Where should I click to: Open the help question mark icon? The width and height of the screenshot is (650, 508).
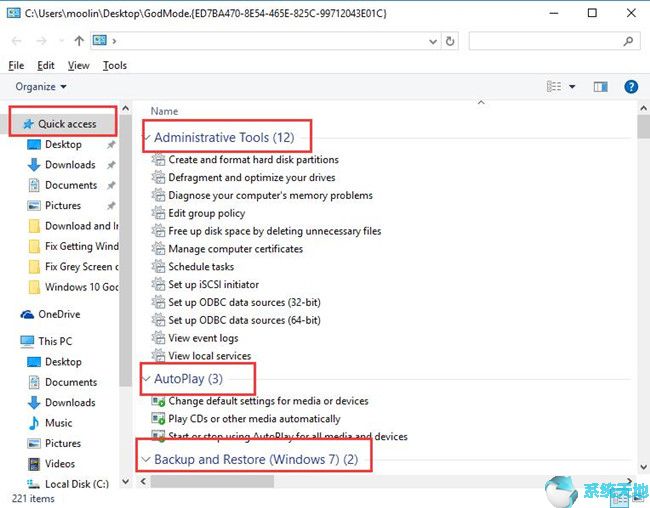(631, 87)
